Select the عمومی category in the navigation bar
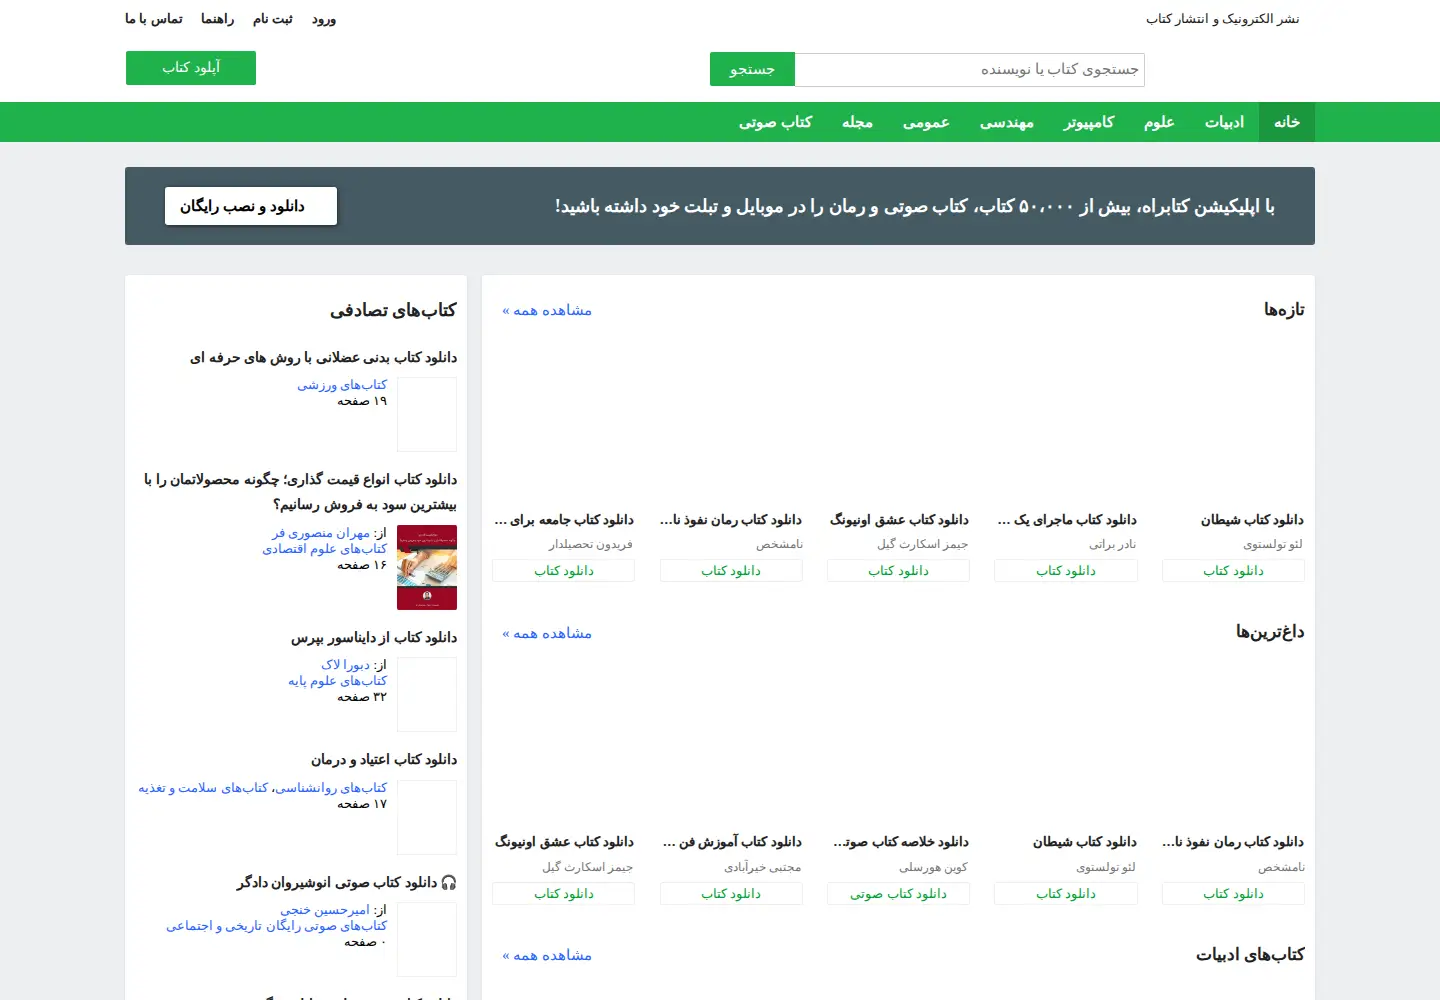This screenshot has width=1440, height=1000. 926,122
